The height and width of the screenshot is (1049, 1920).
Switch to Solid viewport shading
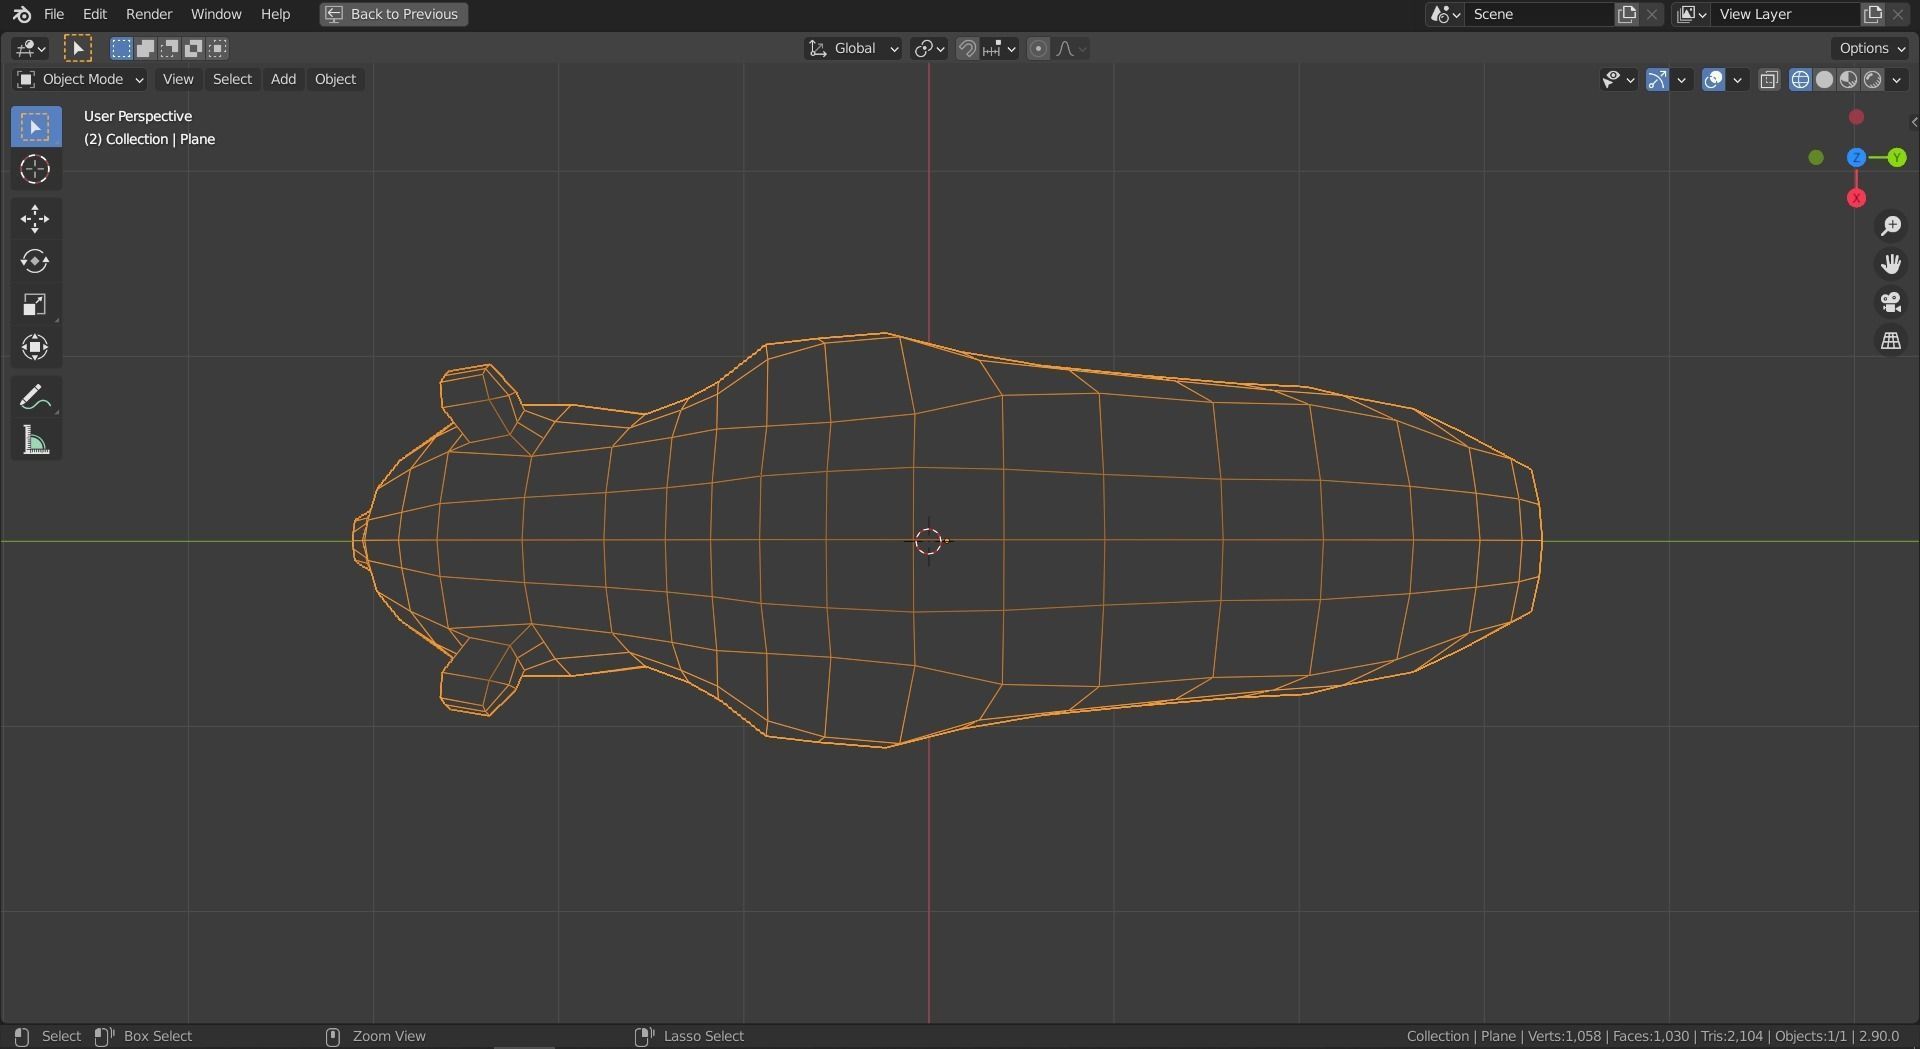(1824, 80)
